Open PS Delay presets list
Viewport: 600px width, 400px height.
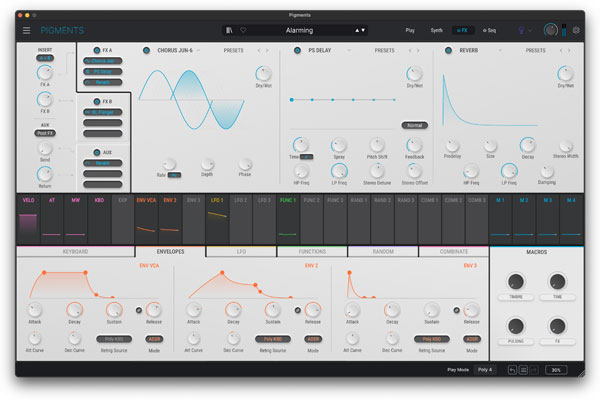(x=384, y=50)
